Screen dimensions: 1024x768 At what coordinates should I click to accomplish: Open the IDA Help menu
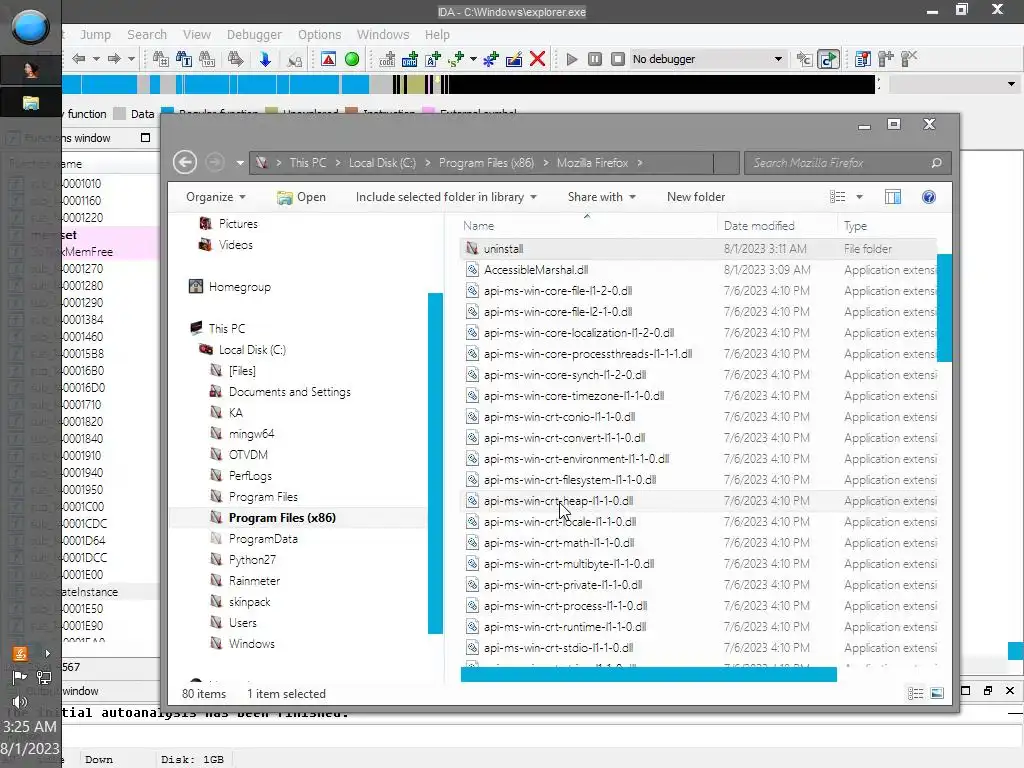click(x=437, y=35)
